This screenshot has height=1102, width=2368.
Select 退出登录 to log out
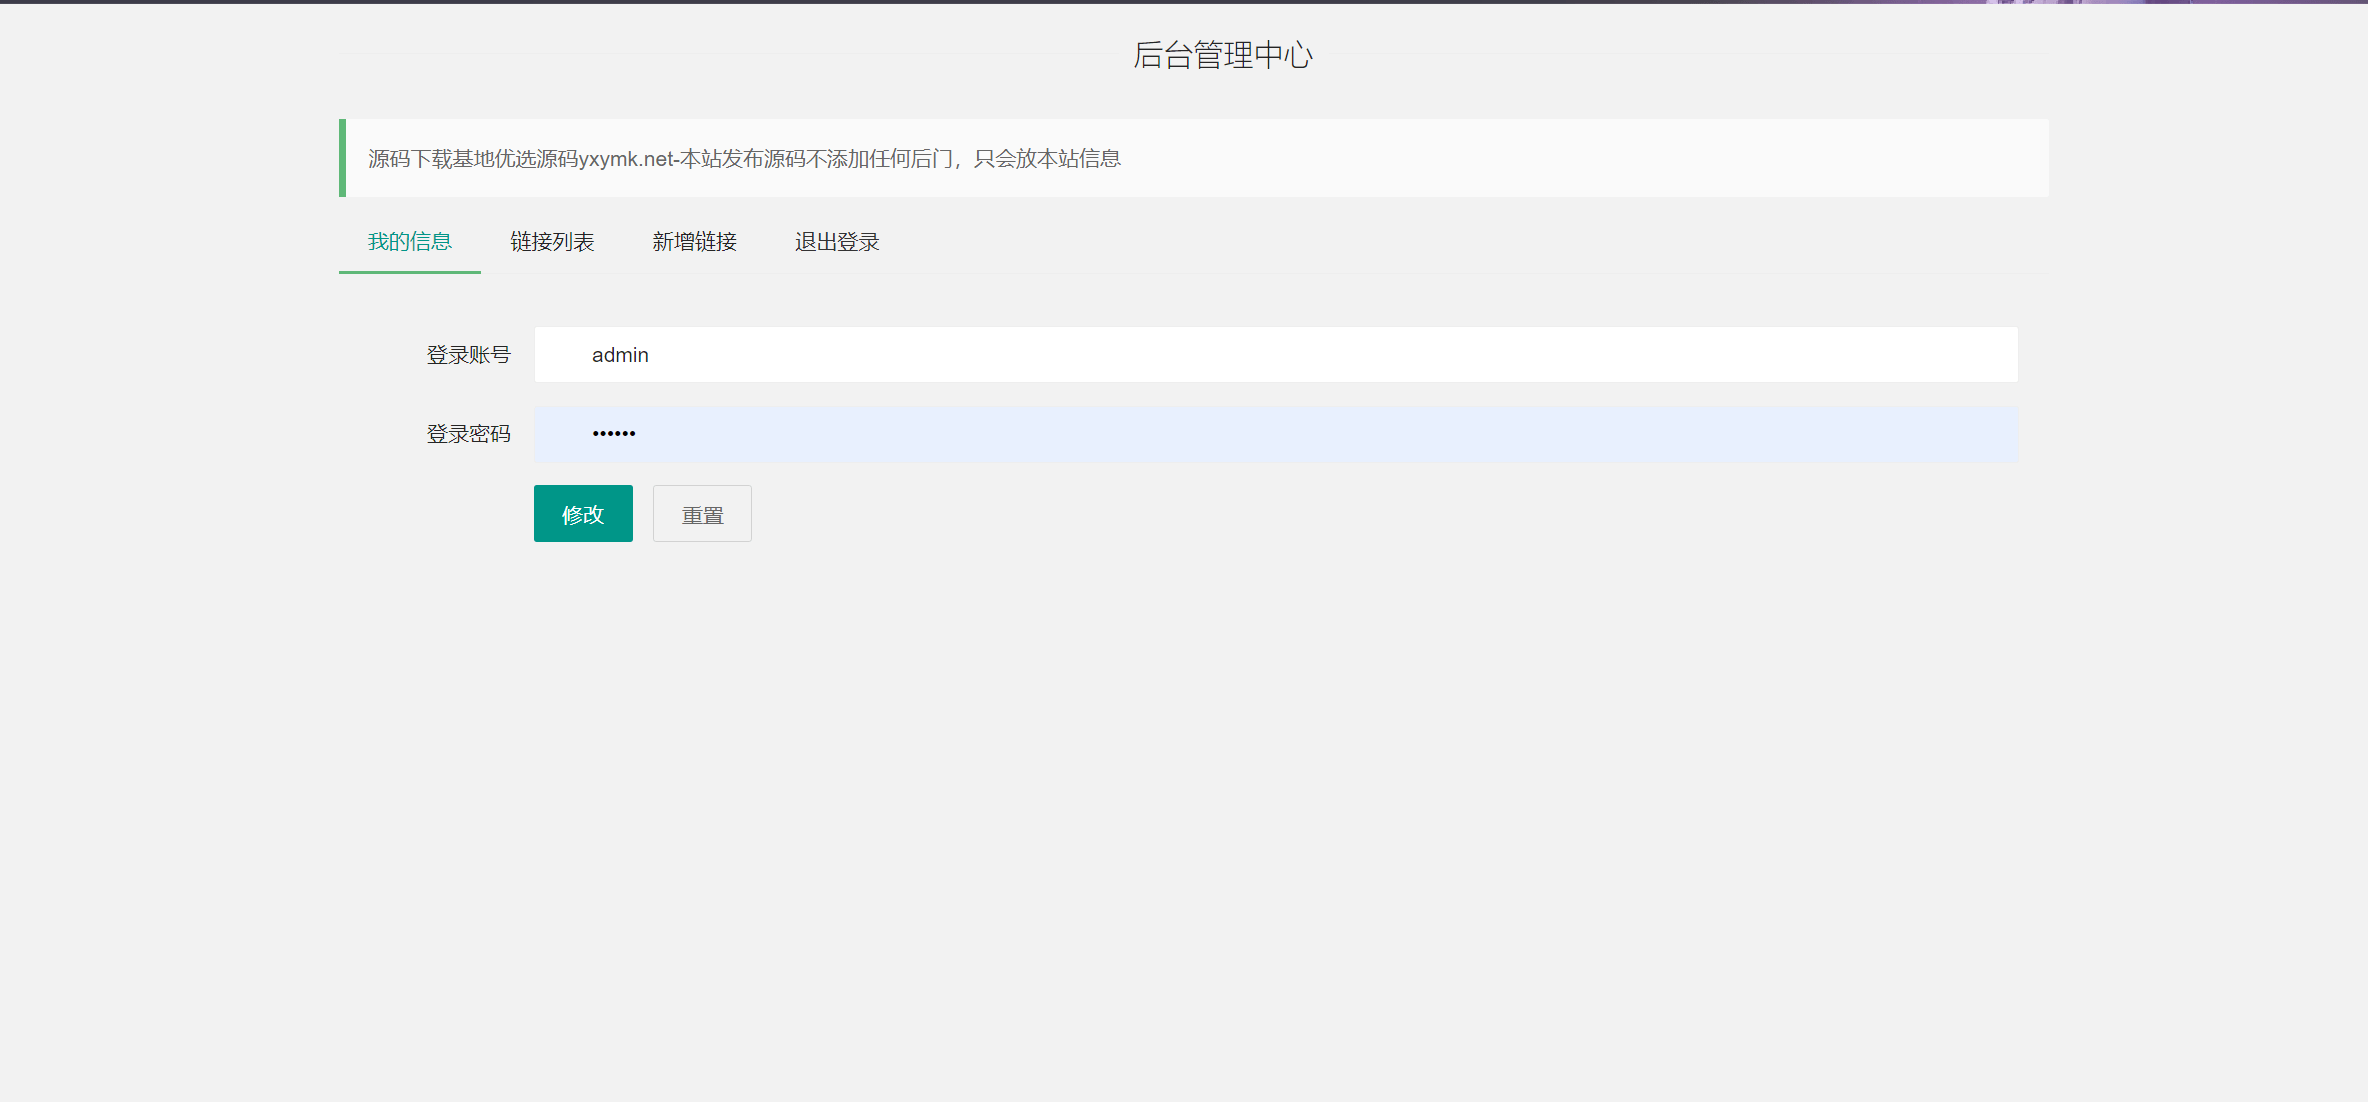point(836,242)
